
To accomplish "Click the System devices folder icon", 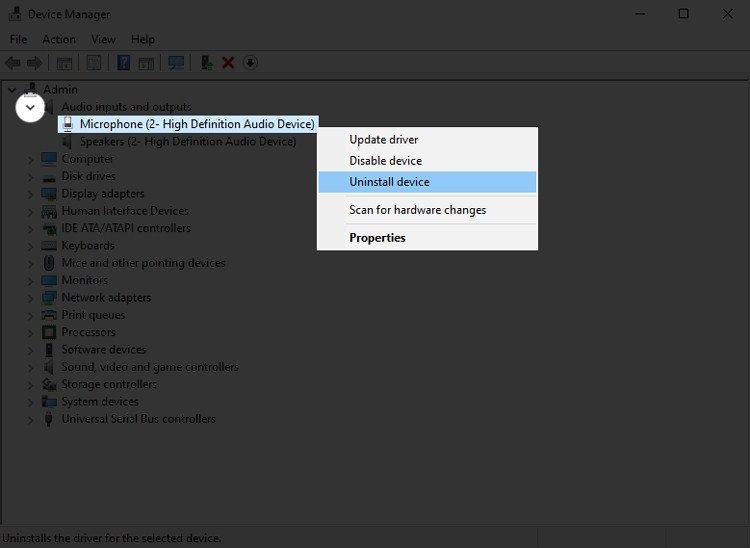I will coord(49,402).
